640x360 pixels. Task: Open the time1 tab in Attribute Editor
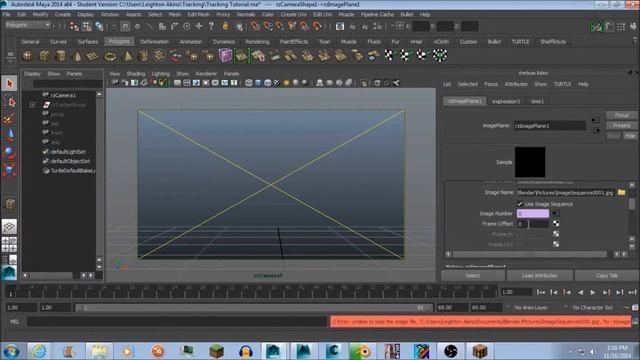(537, 101)
